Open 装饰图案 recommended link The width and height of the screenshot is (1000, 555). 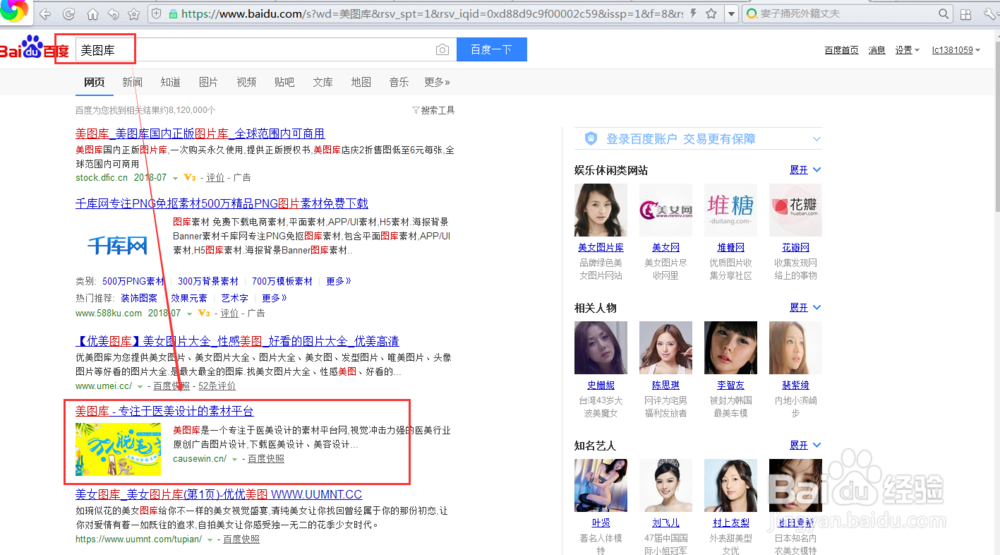[x=138, y=298]
